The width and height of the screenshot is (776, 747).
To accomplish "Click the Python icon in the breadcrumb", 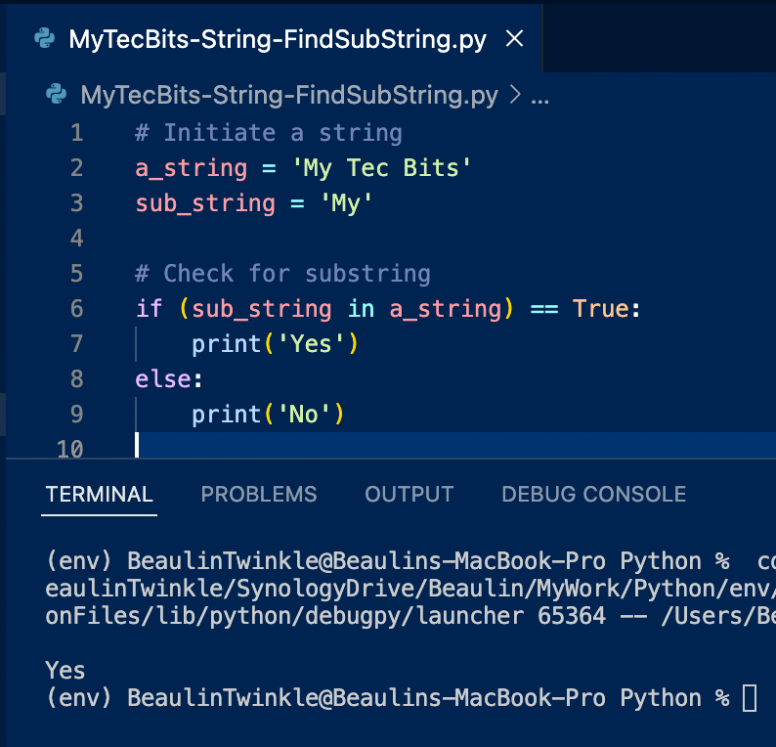I will pyautogui.click(x=56, y=94).
